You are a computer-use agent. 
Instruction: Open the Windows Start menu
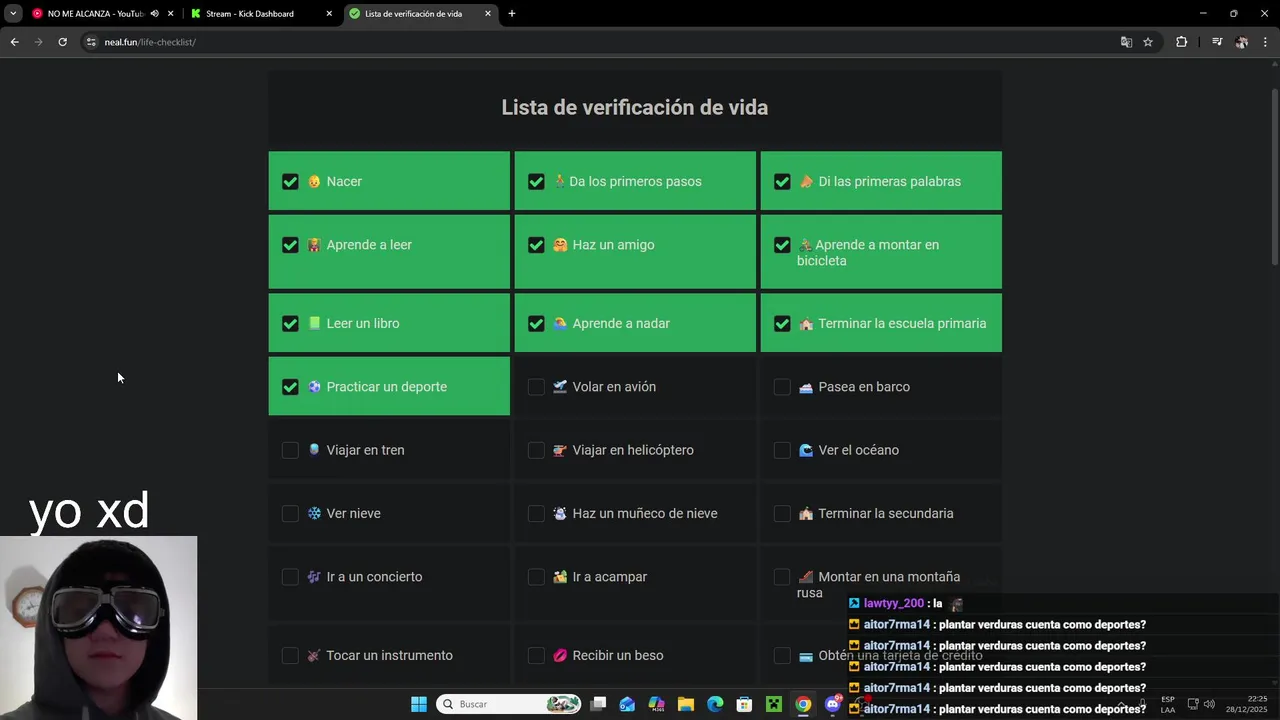[x=419, y=704]
